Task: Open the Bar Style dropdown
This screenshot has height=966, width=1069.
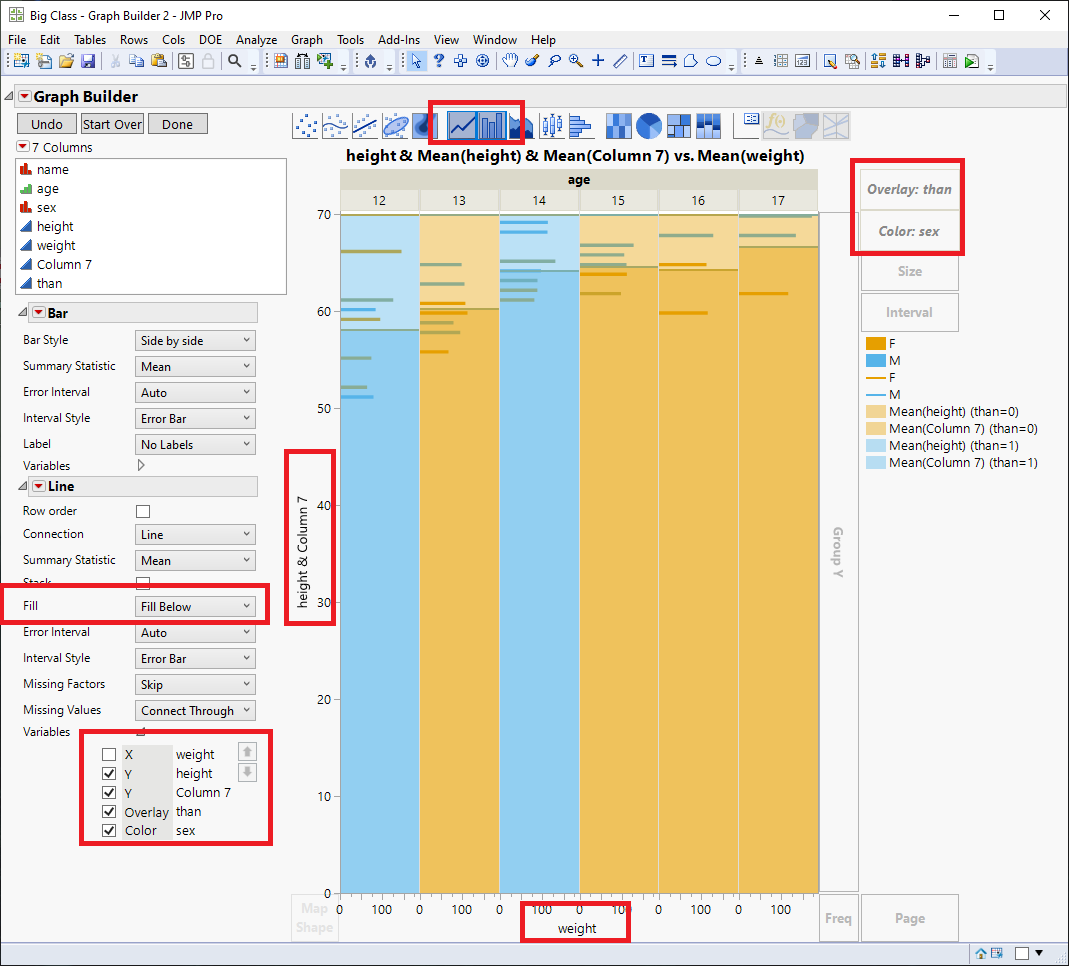Action: click(195, 340)
